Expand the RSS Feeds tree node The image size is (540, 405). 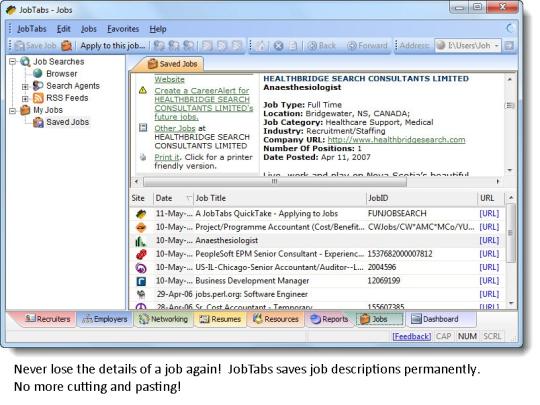pos(25,98)
